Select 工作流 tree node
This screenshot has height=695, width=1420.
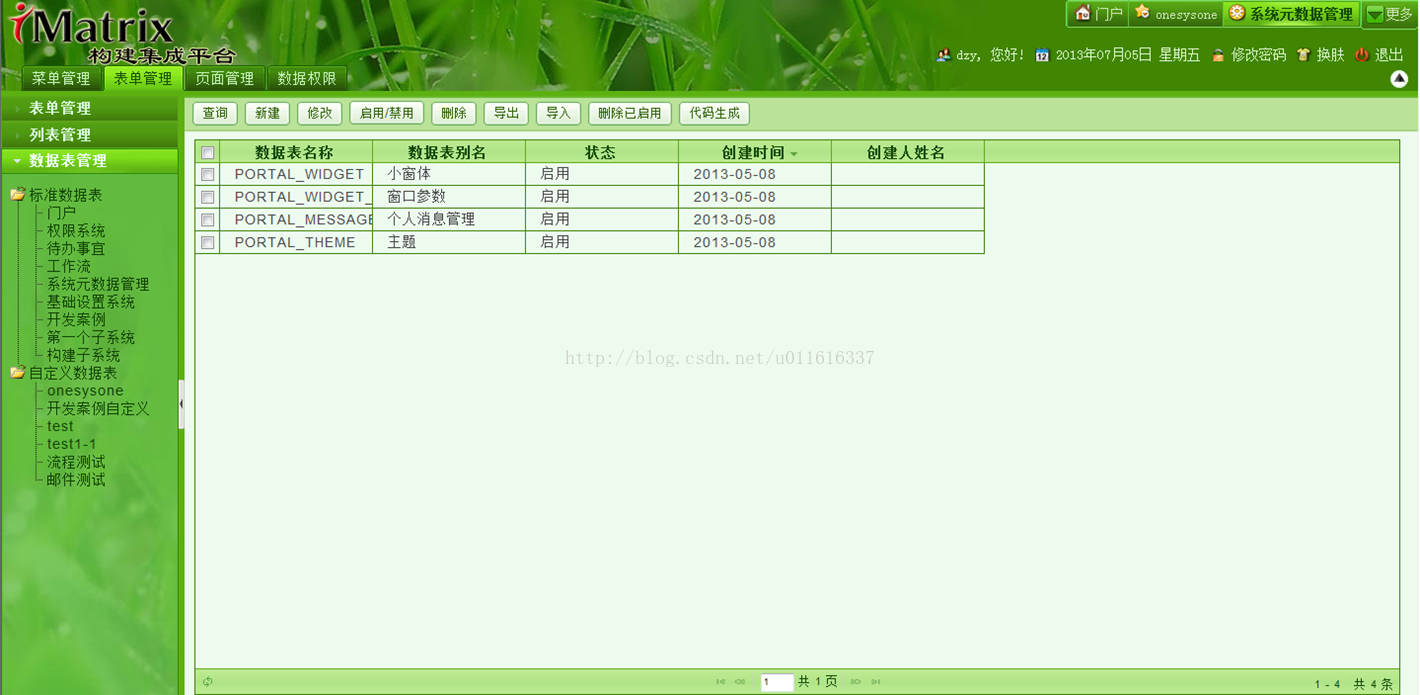tap(69, 266)
